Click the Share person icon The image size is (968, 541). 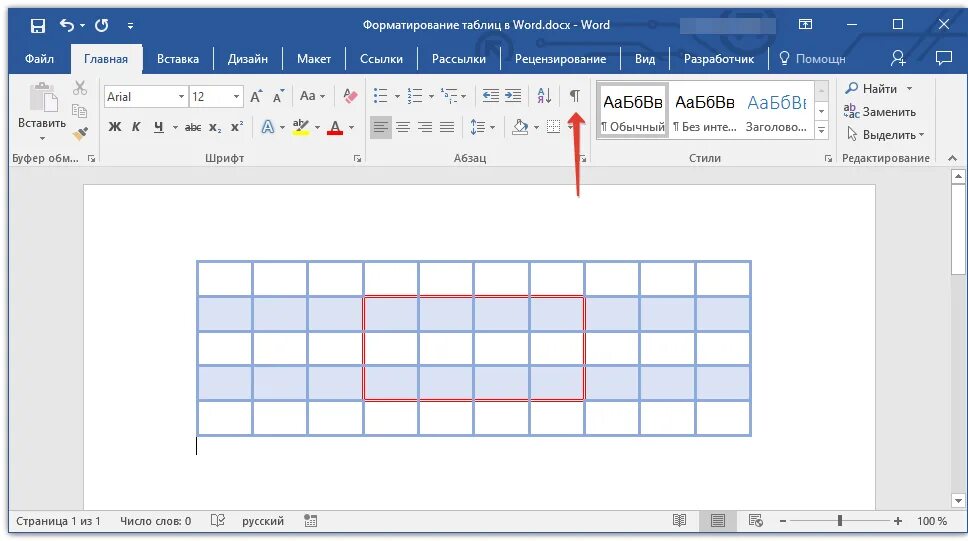pos(898,58)
